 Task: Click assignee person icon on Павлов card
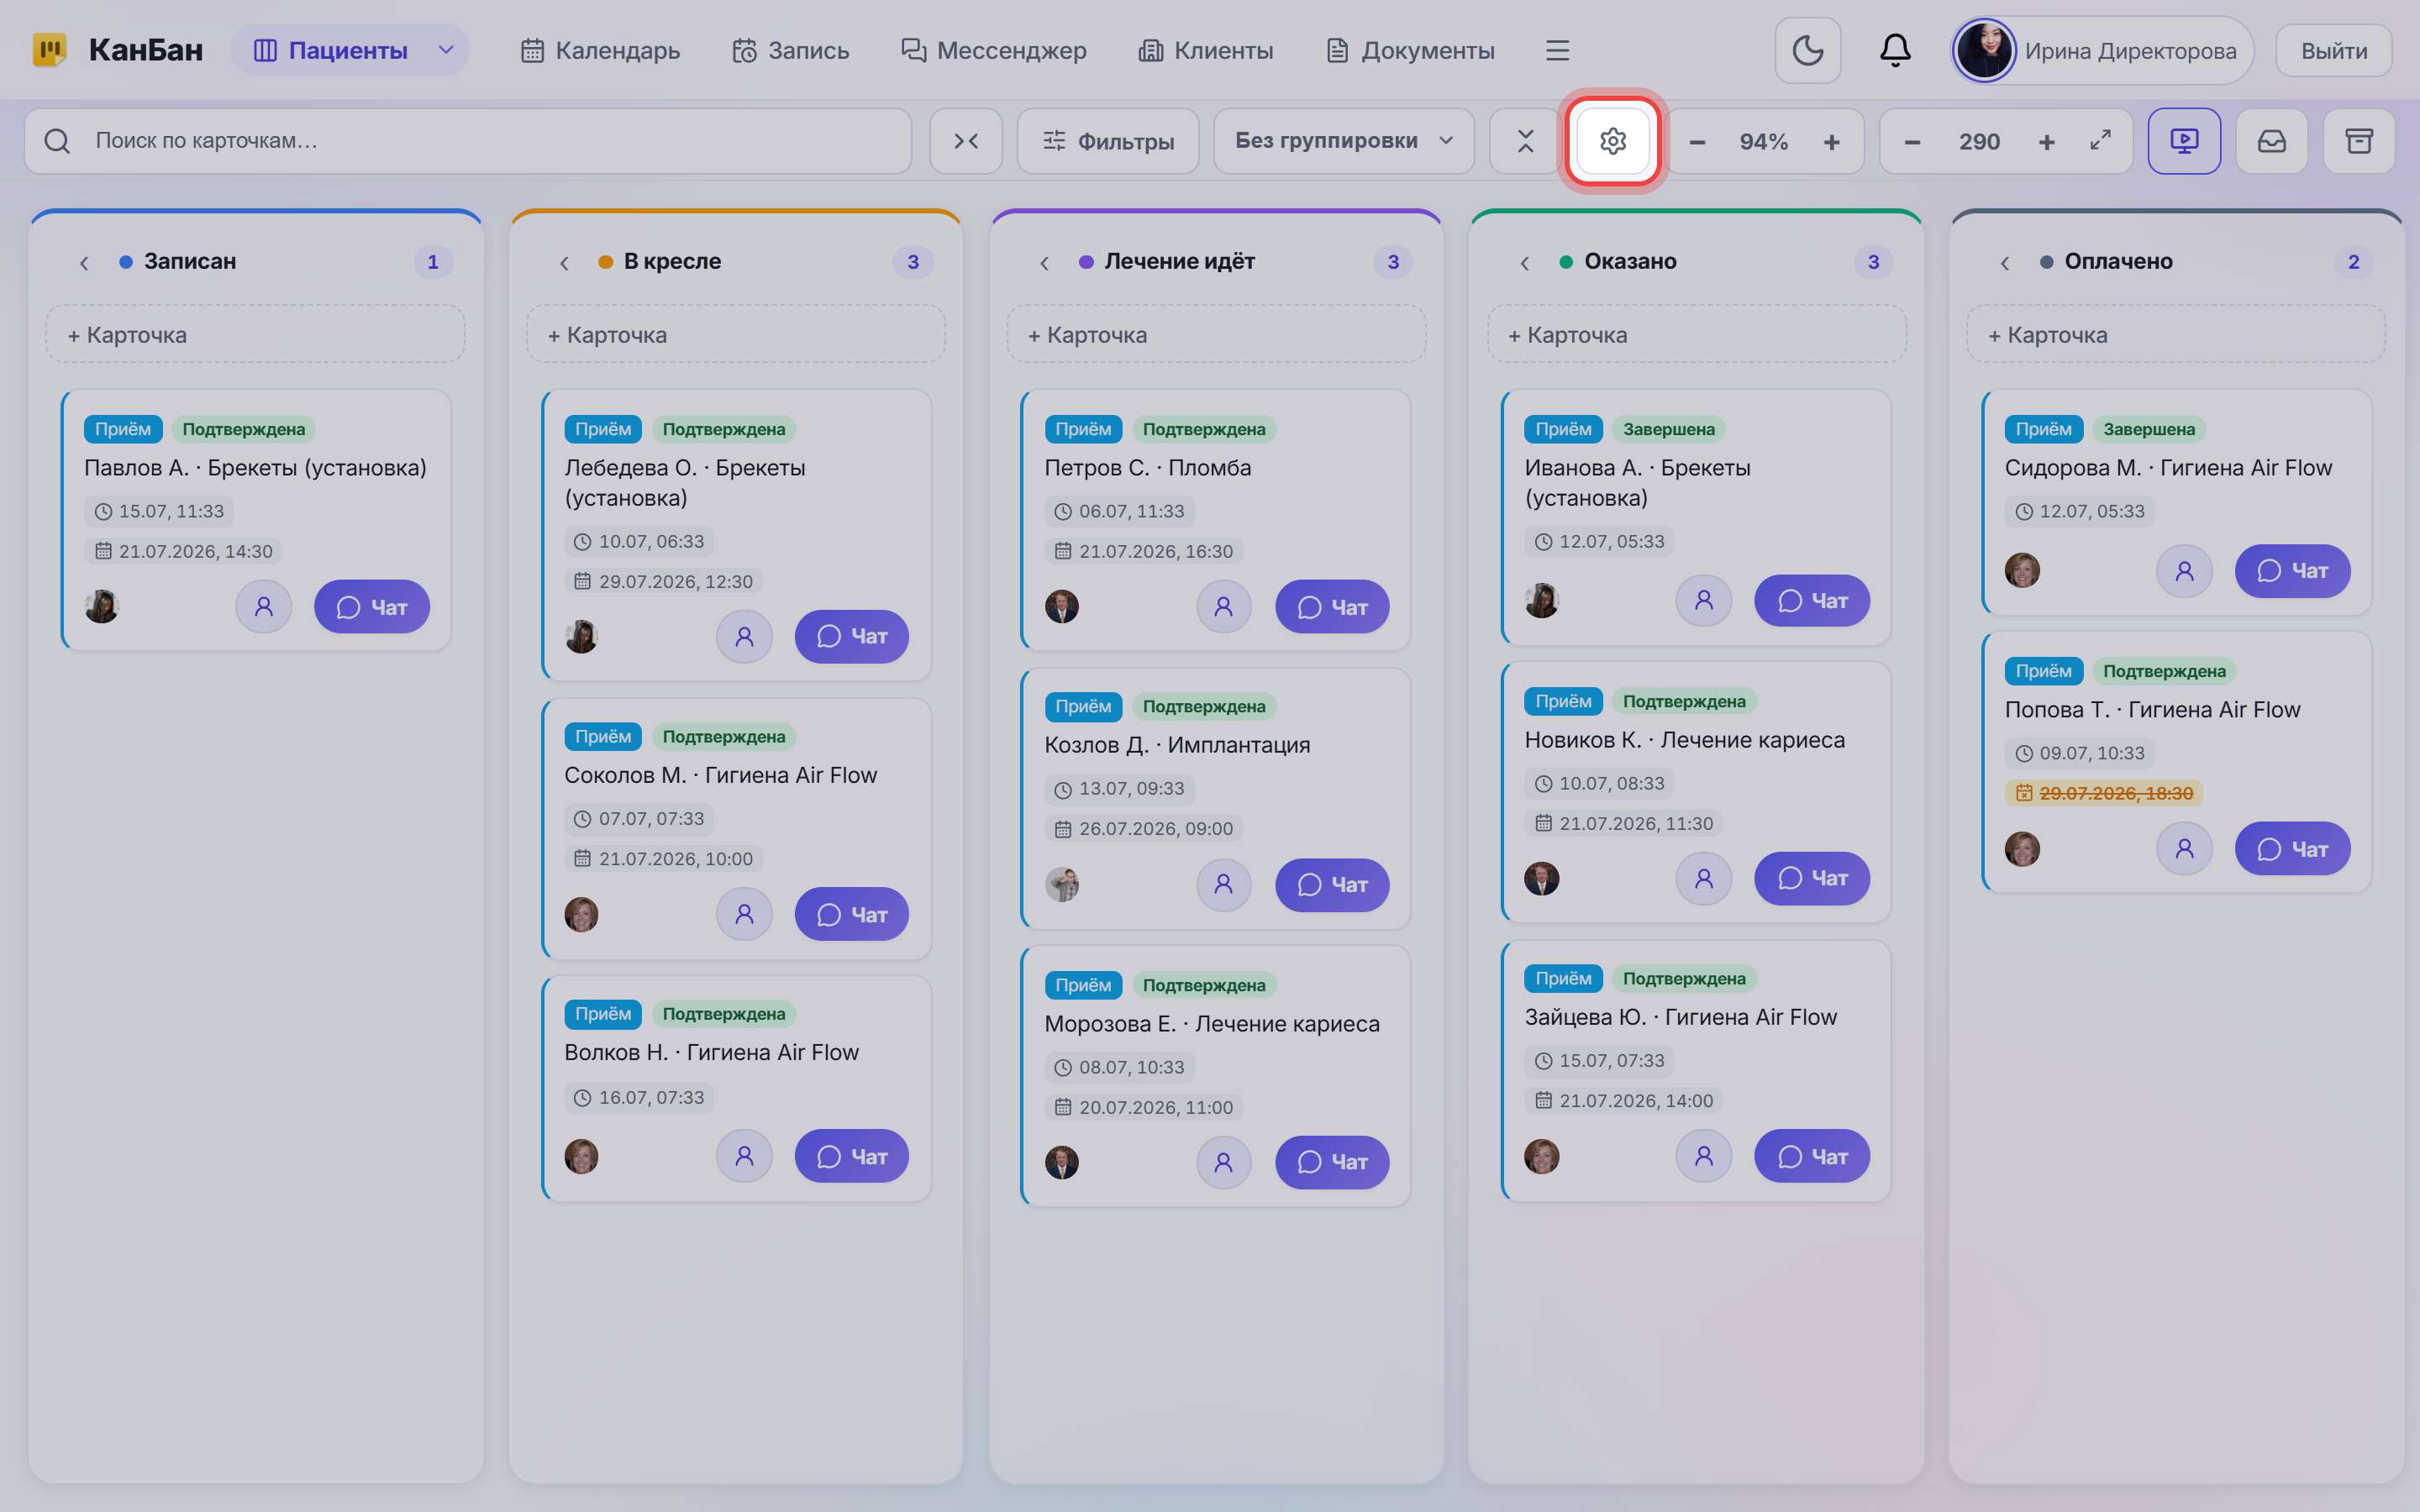264,607
